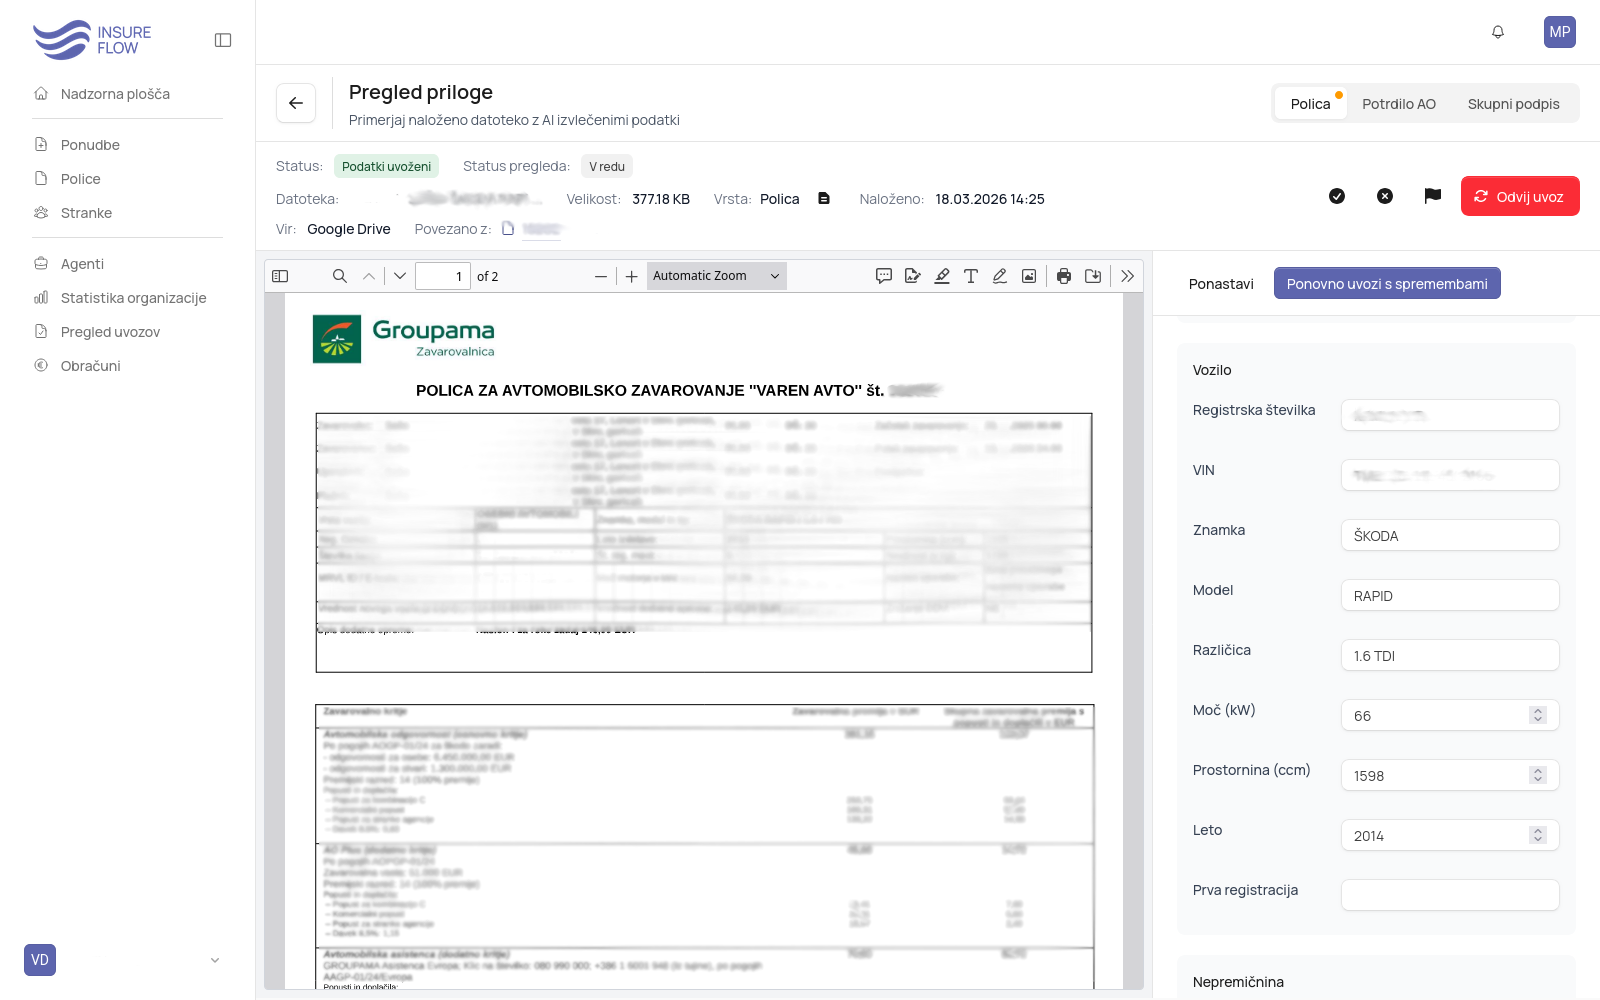The width and height of the screenshot is (1600, 1000).
Task: Click the notification bell icon
Action: coord(1498,32)
